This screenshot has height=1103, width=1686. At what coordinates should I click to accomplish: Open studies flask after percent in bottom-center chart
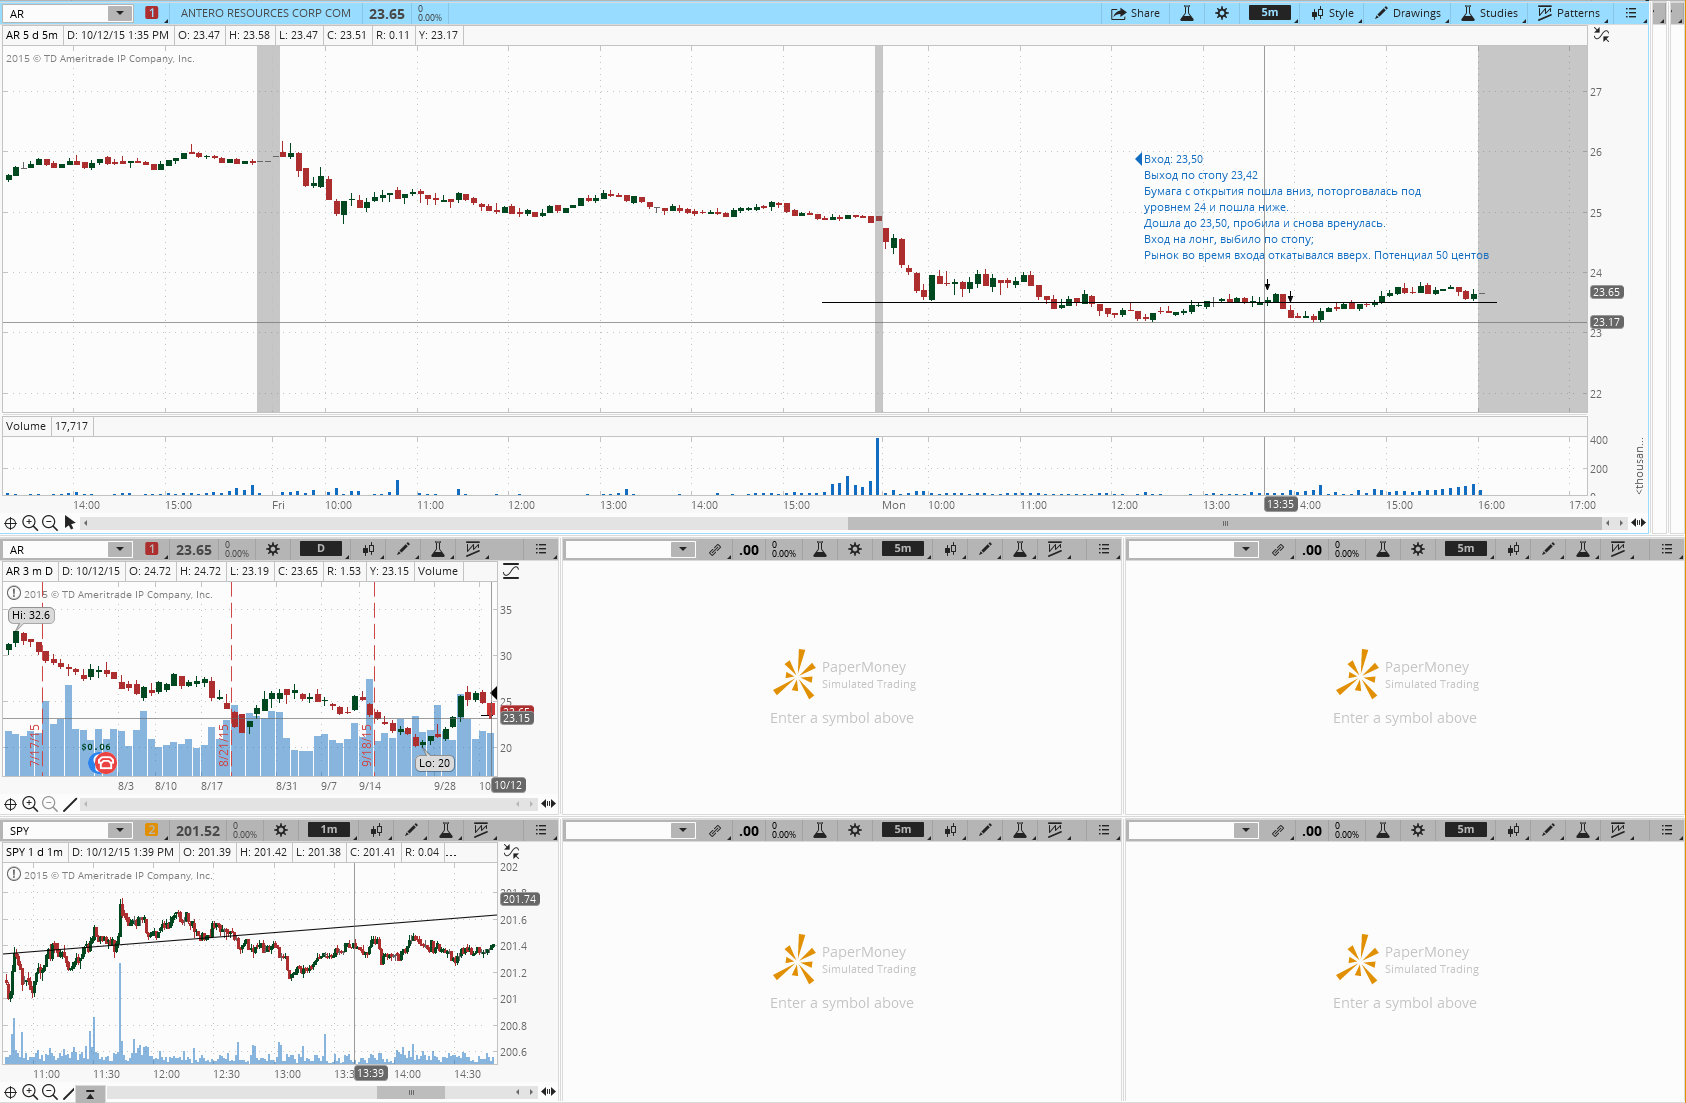820,830
